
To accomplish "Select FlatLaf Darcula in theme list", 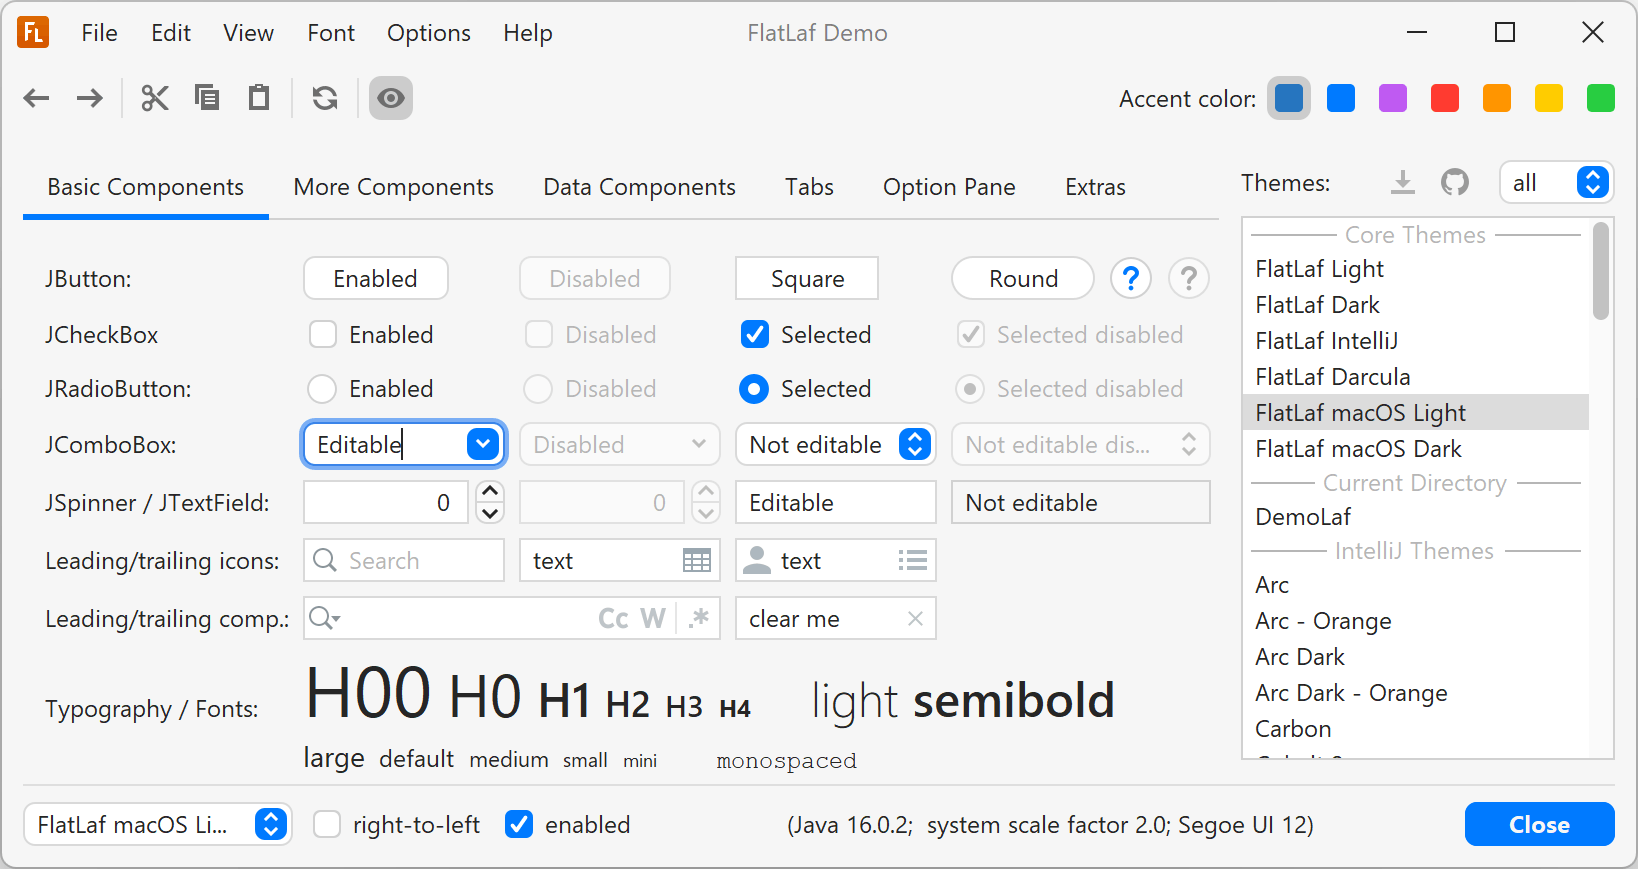I will click(x=1333, y=377).
